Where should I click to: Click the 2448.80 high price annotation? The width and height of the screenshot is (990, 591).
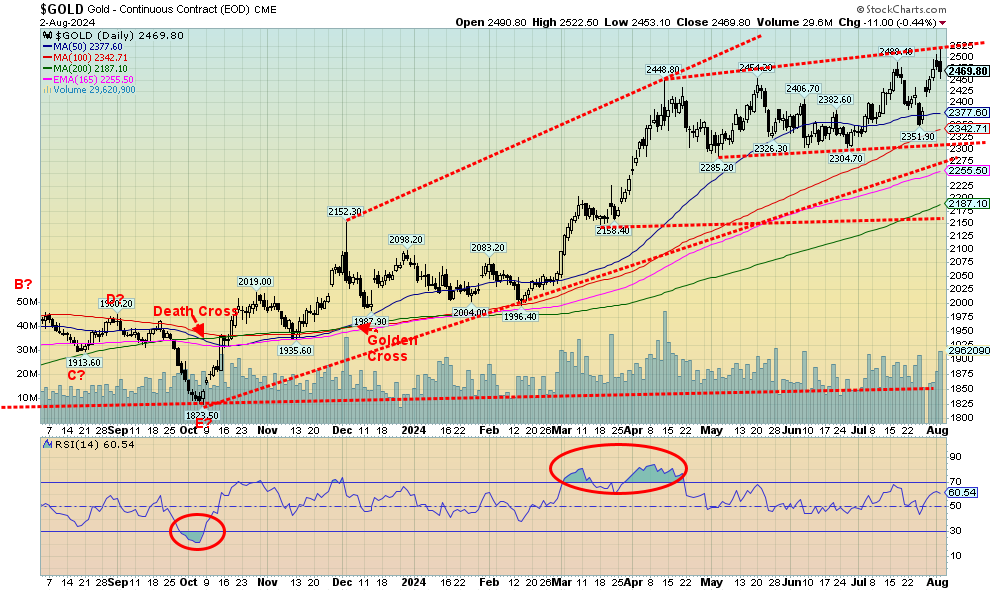click(x=663, y=70)
